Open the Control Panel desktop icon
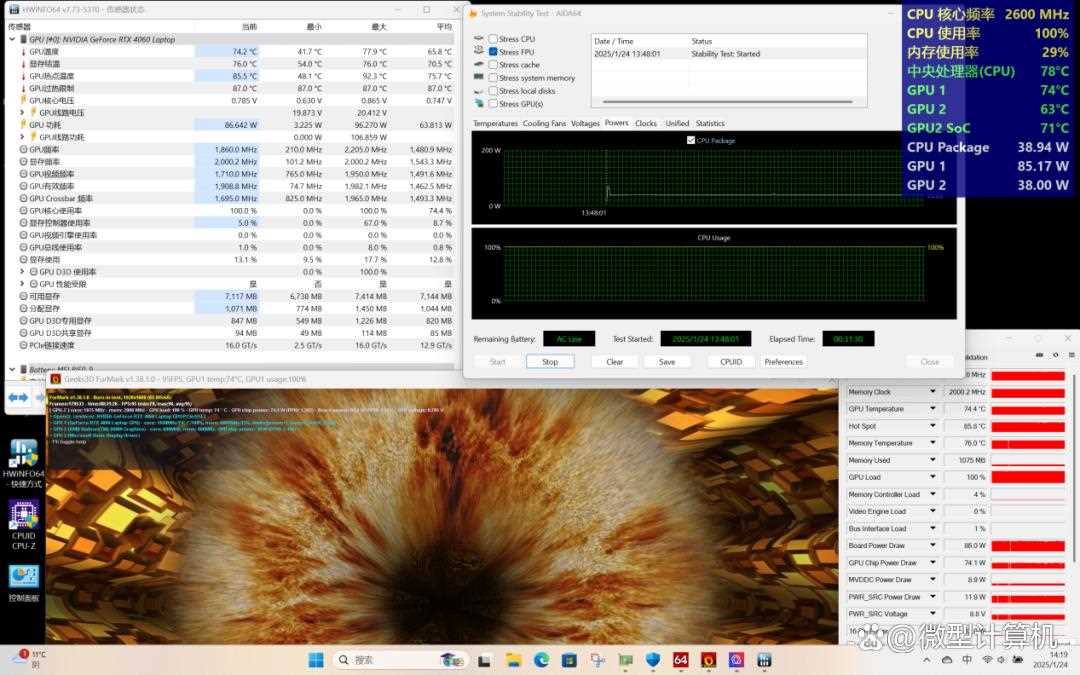Image resolution: width=1080 pixels, height=675 pixels. pos(23,577)
